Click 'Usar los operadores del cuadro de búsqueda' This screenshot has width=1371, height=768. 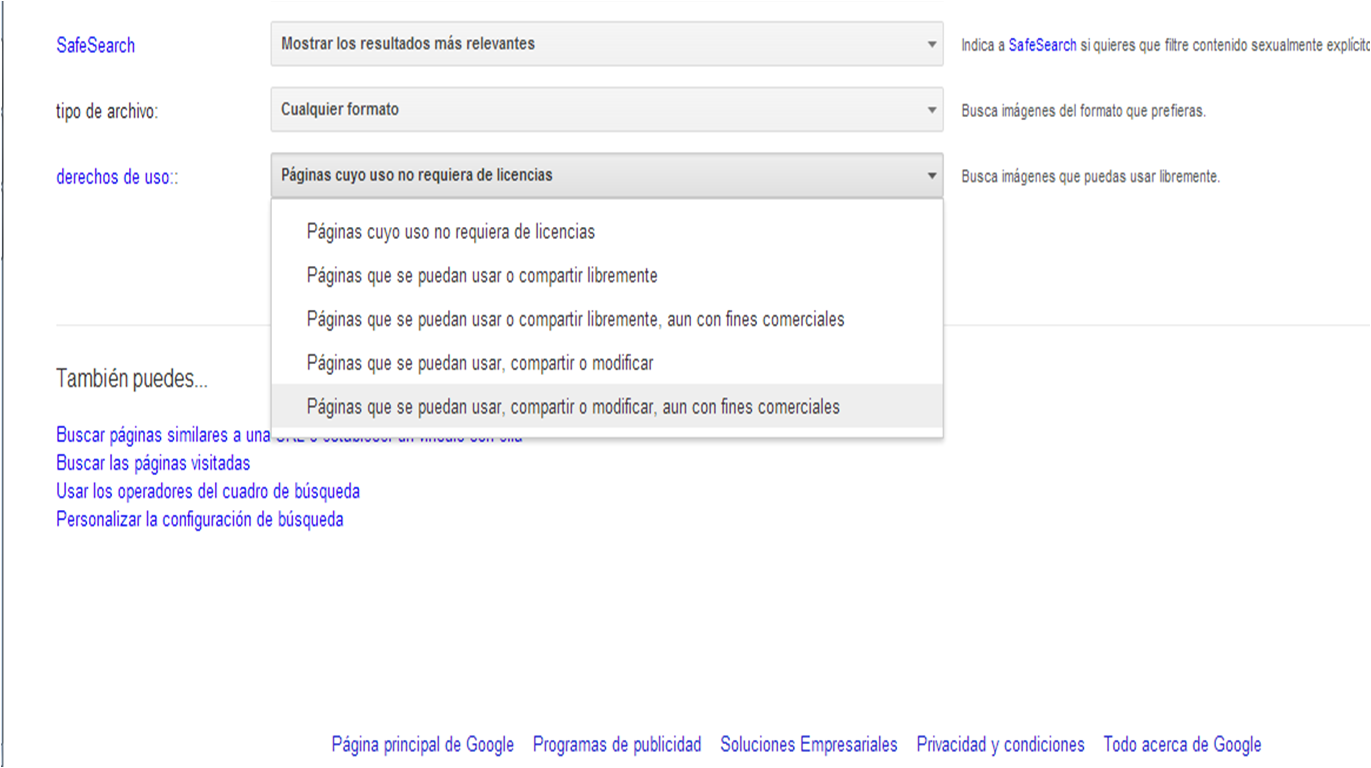coord(208,491)
